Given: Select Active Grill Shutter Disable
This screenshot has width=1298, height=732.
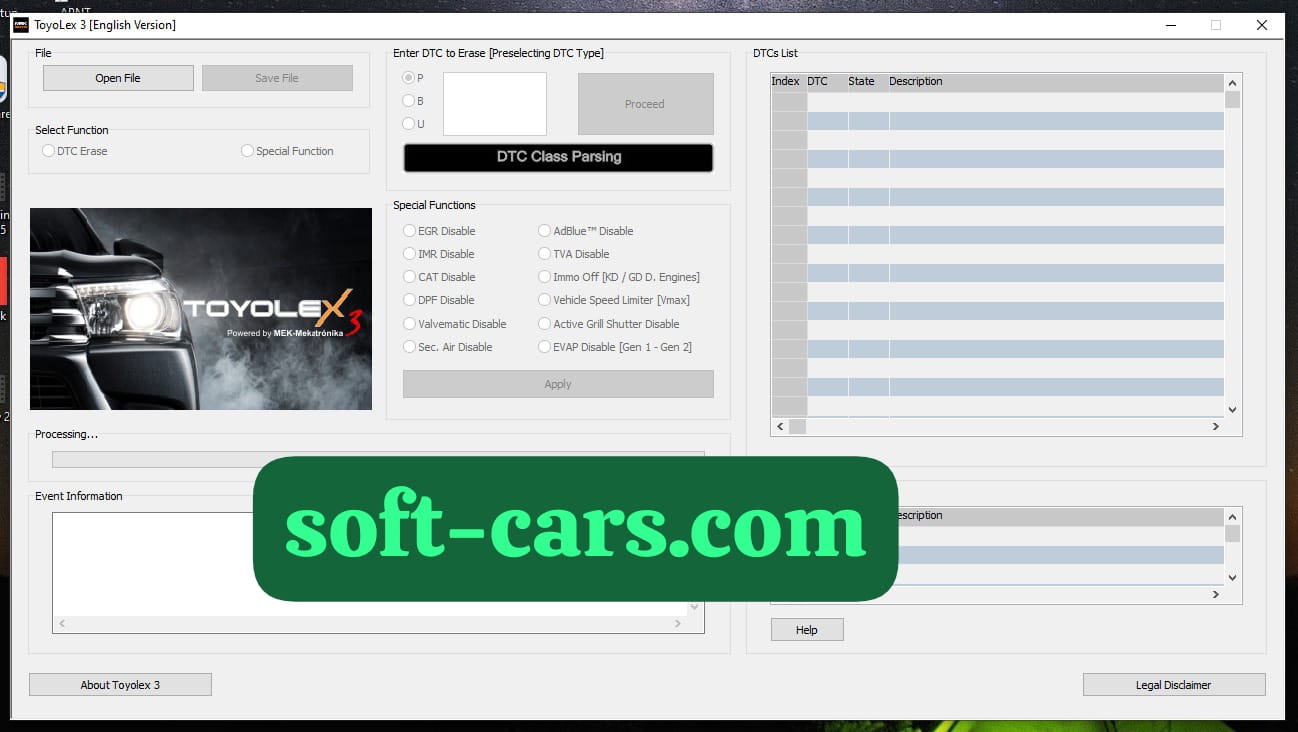Looking at the screenshot, I should (x=609, y=324).
